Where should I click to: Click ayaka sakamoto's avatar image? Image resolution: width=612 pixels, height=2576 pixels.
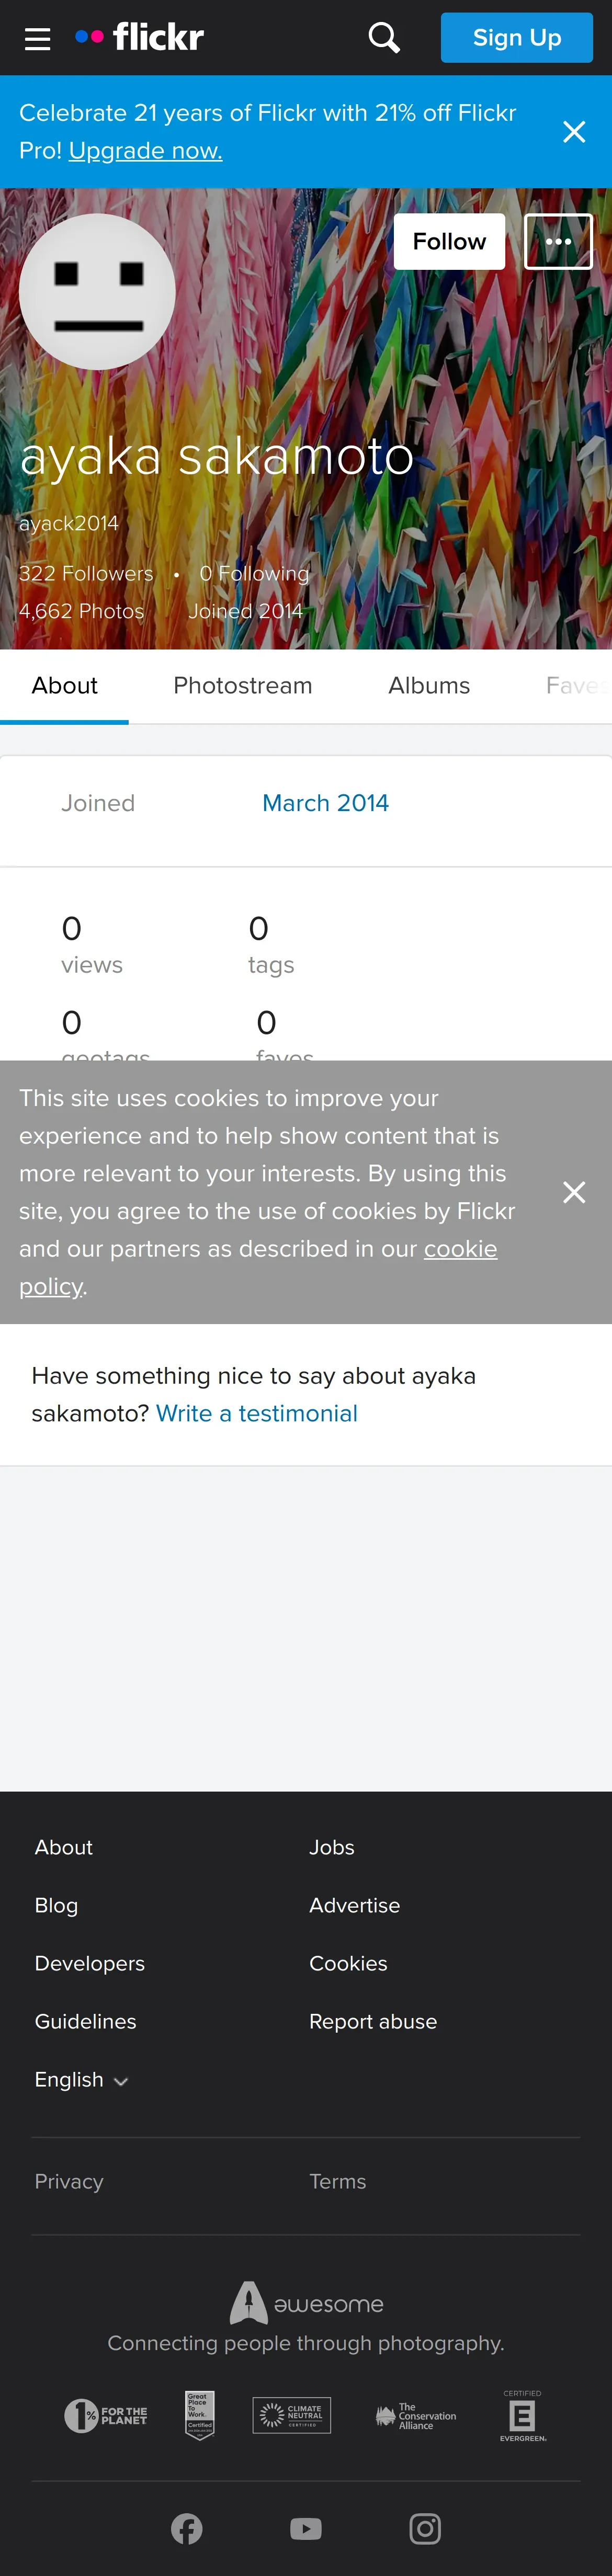pos(98,292)
